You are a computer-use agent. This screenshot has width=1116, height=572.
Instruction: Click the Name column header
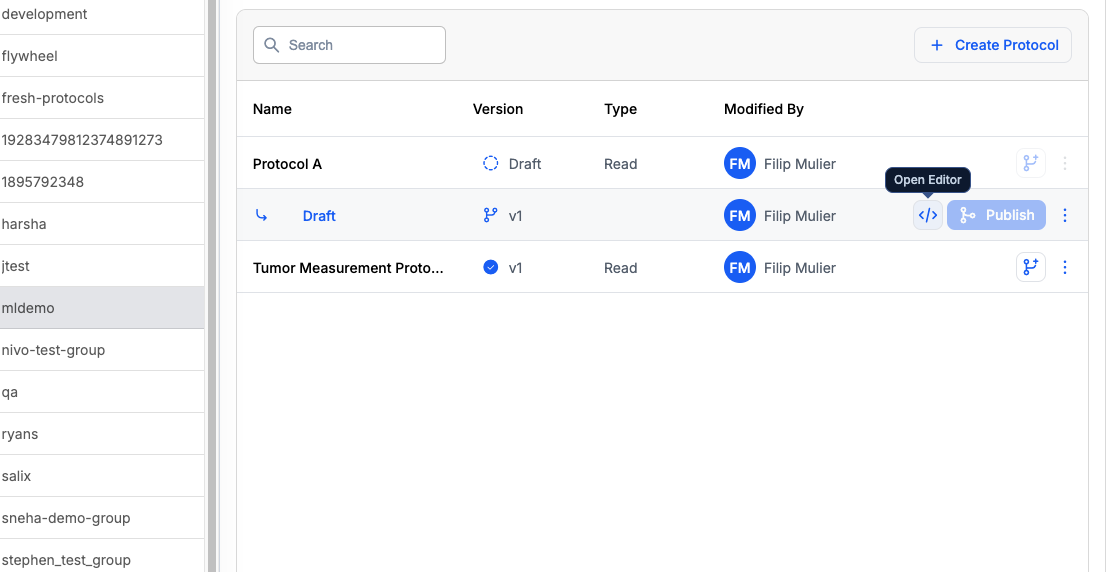(x=272, y=109)
